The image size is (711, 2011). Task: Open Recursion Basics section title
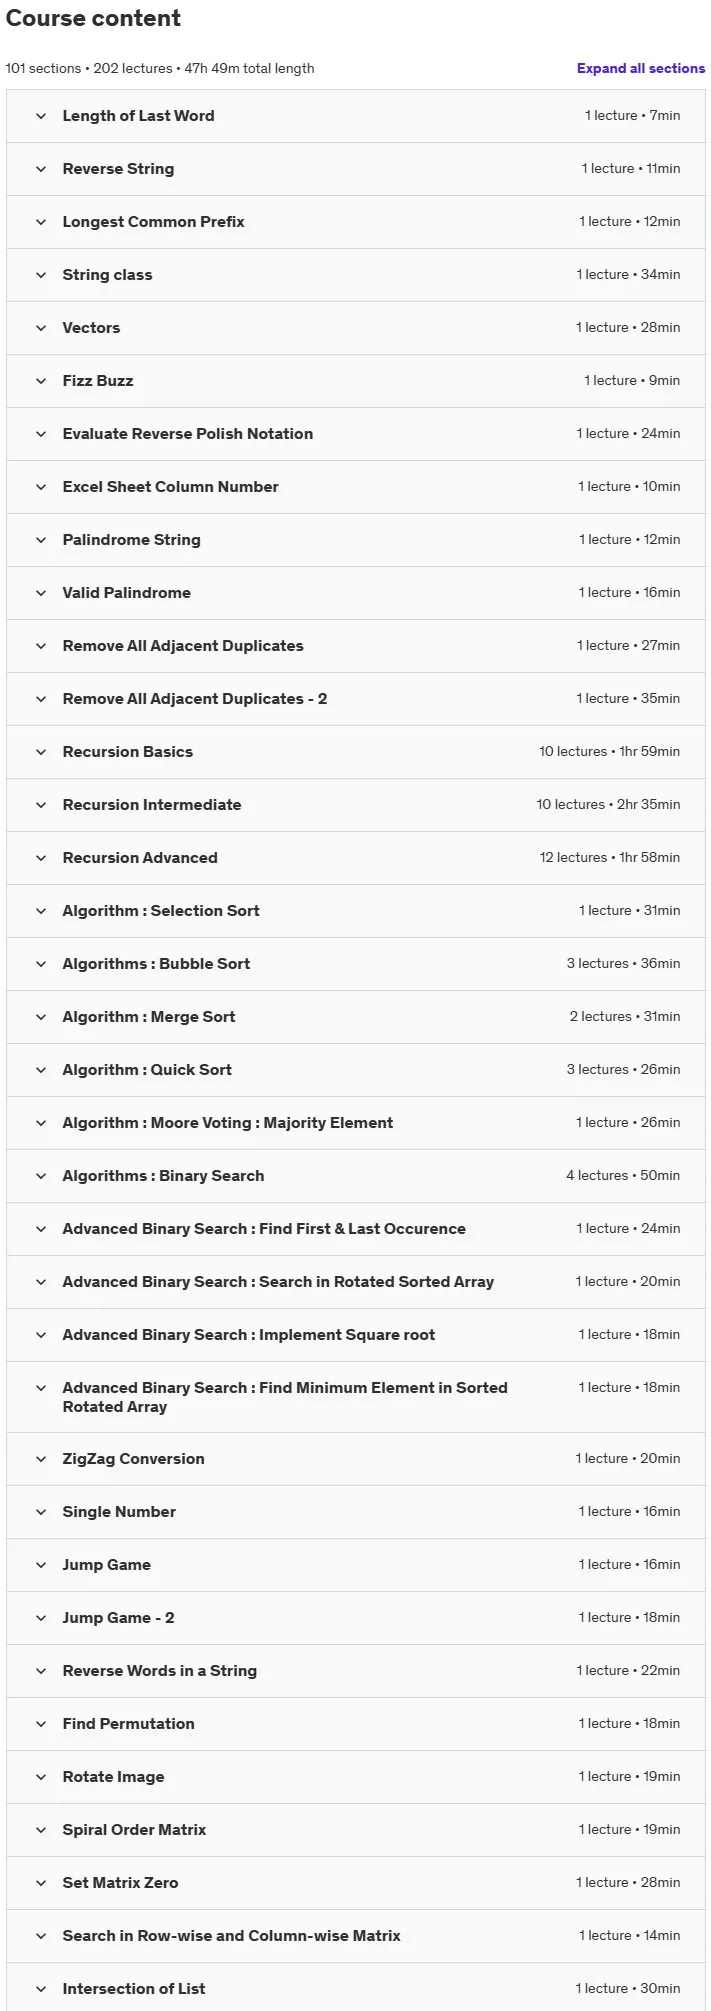point(128,752)
